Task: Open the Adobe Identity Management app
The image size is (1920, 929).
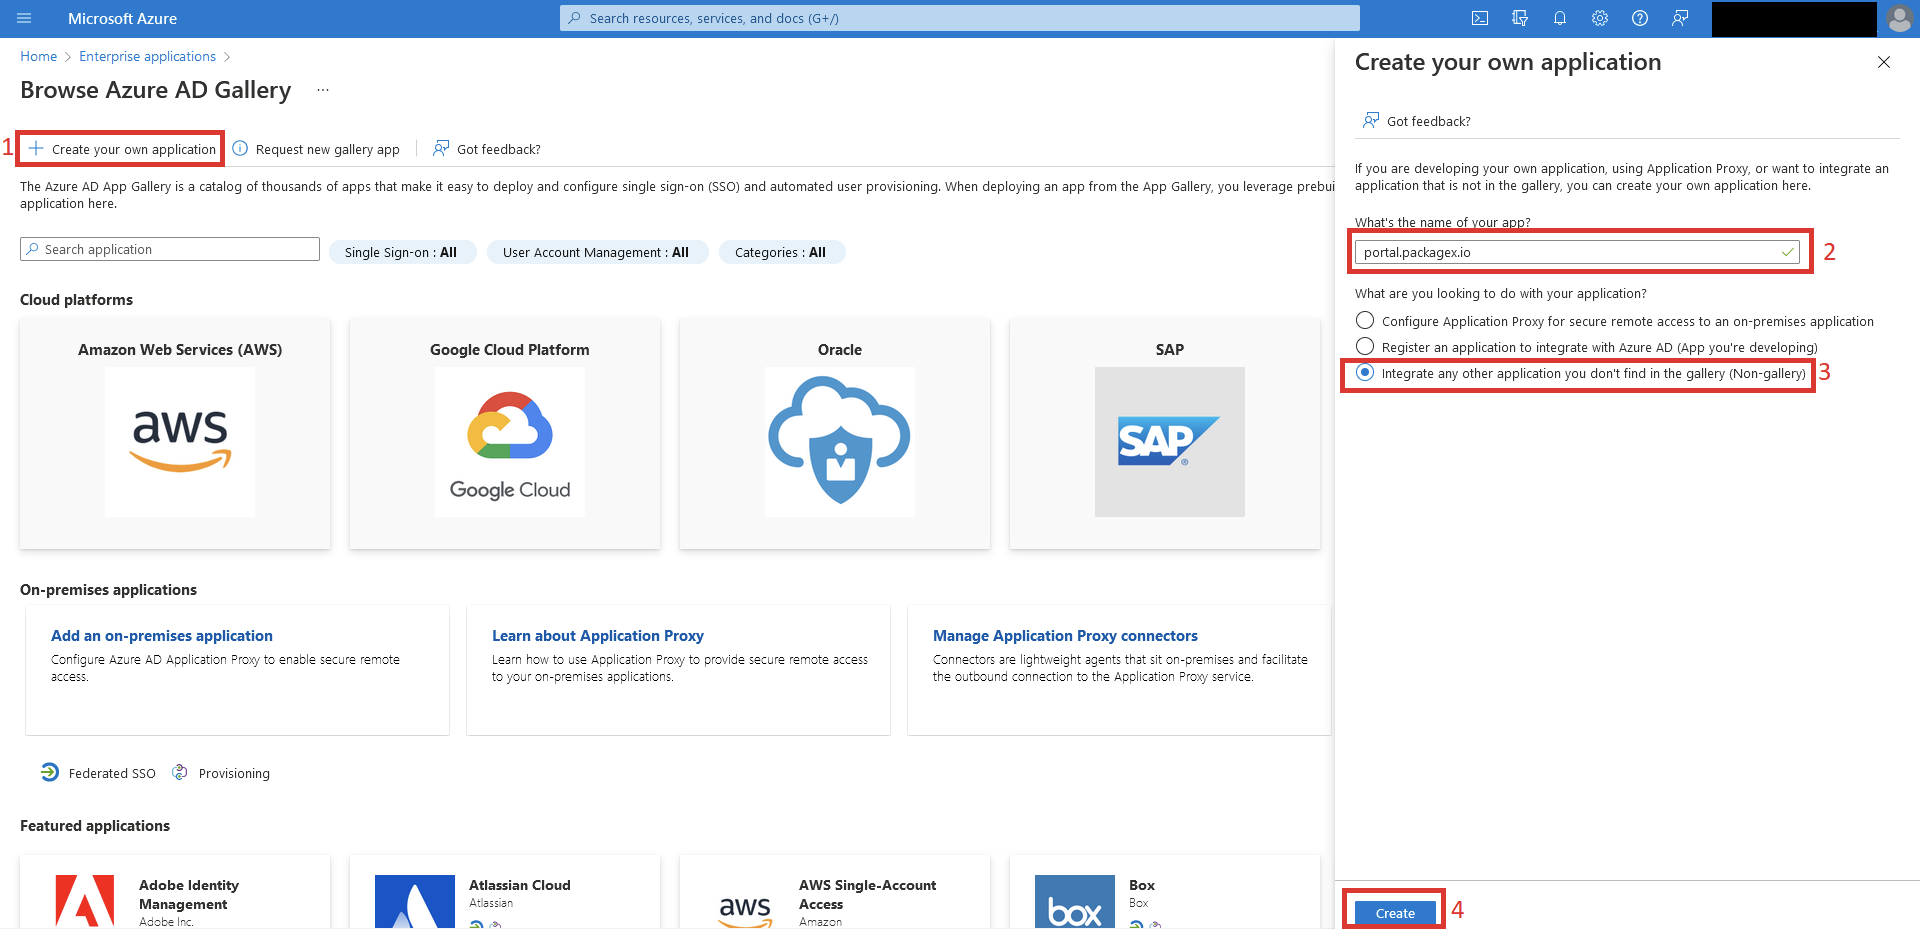Action: [175, 892]
